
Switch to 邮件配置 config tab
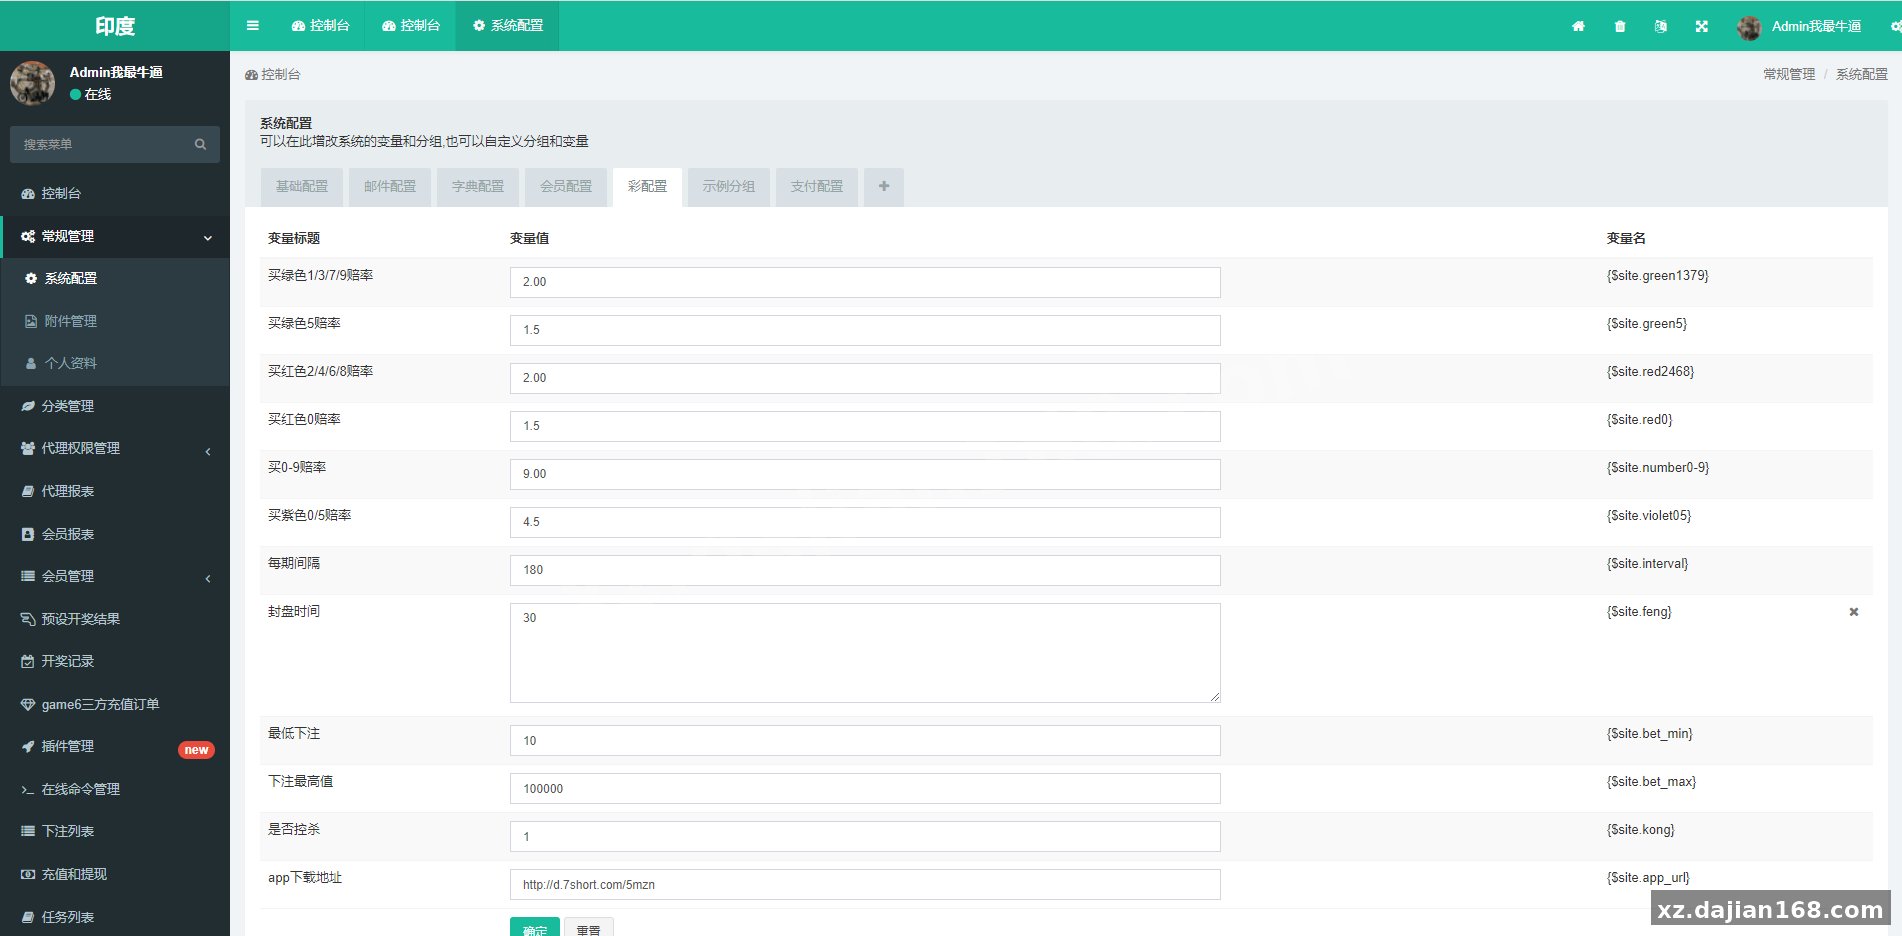[x=390, y=187]
